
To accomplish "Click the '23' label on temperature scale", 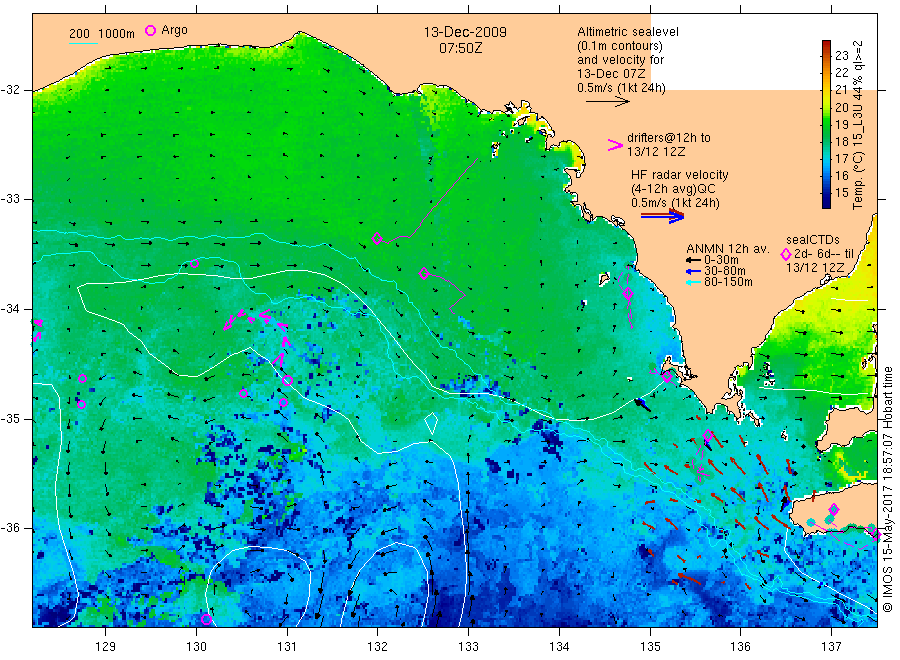I will 841,55.
